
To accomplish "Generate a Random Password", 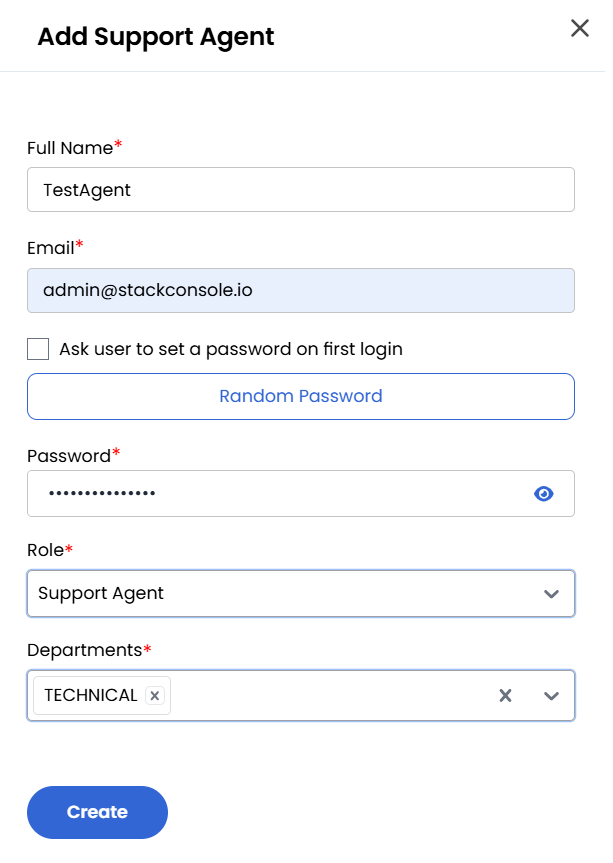I will (301, 396).
